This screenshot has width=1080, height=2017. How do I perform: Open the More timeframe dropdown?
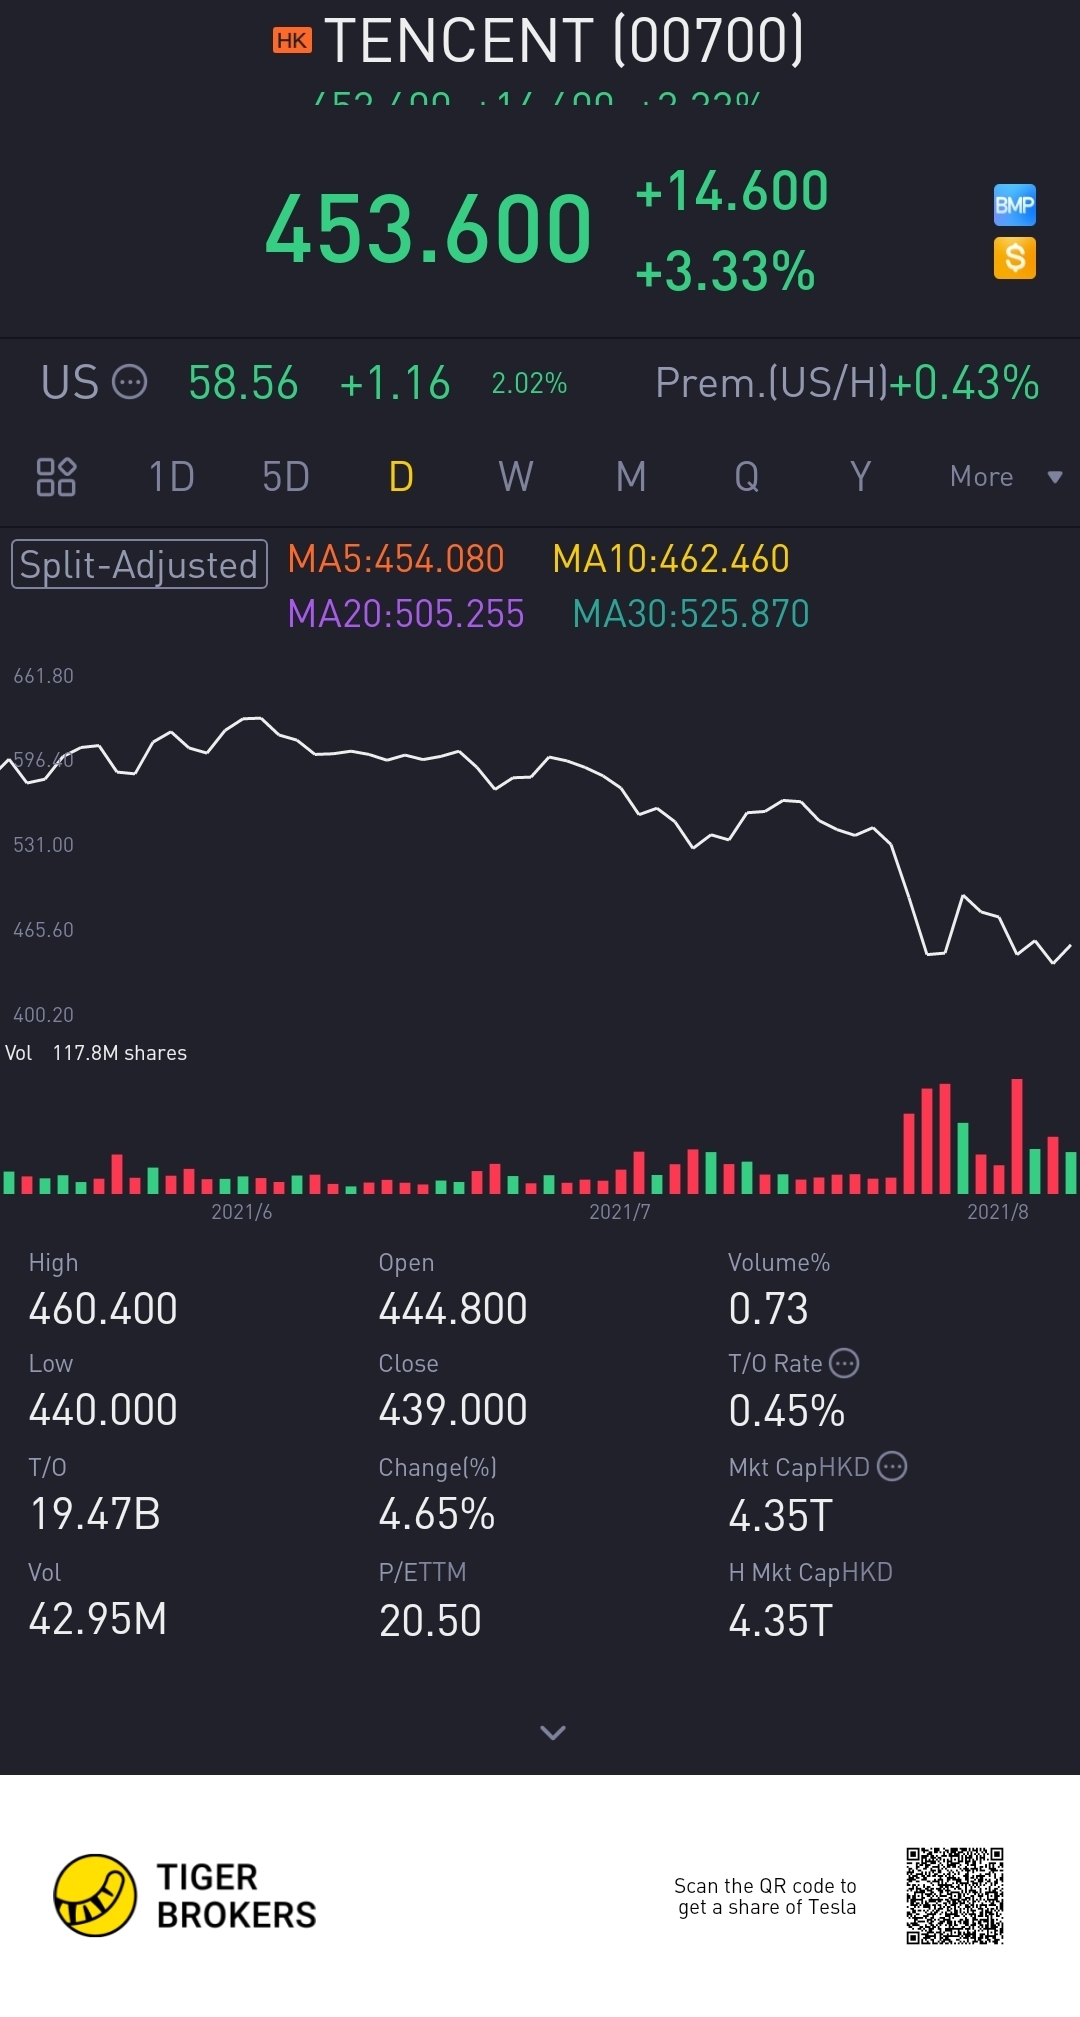tap(1005, 477)
